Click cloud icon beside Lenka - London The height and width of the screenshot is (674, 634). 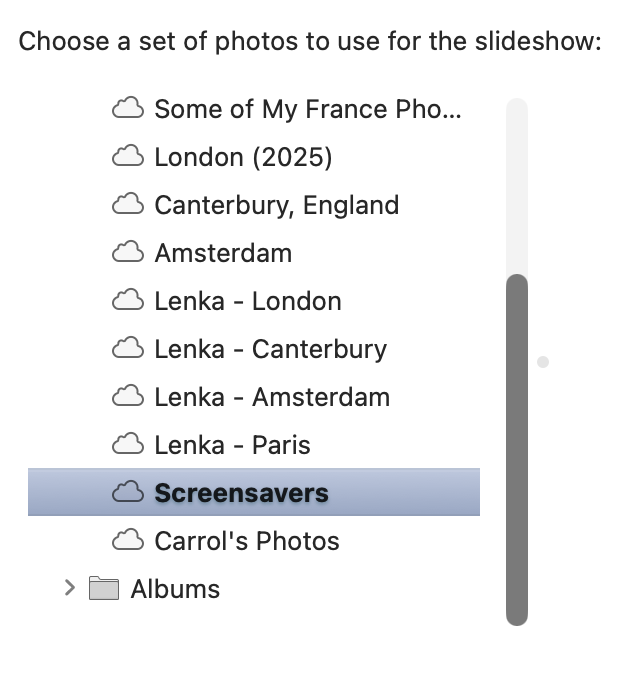coord(128,300)
